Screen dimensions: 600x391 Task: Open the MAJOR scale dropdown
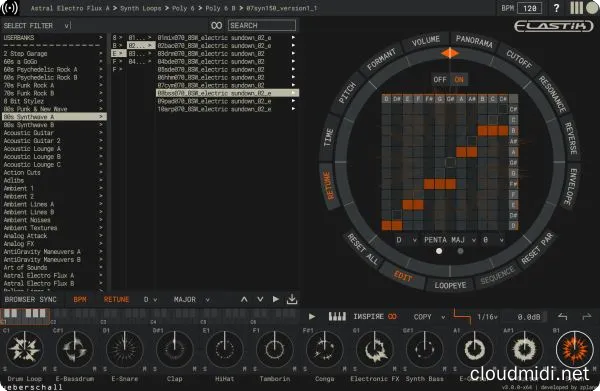click(x=192, y=300)
